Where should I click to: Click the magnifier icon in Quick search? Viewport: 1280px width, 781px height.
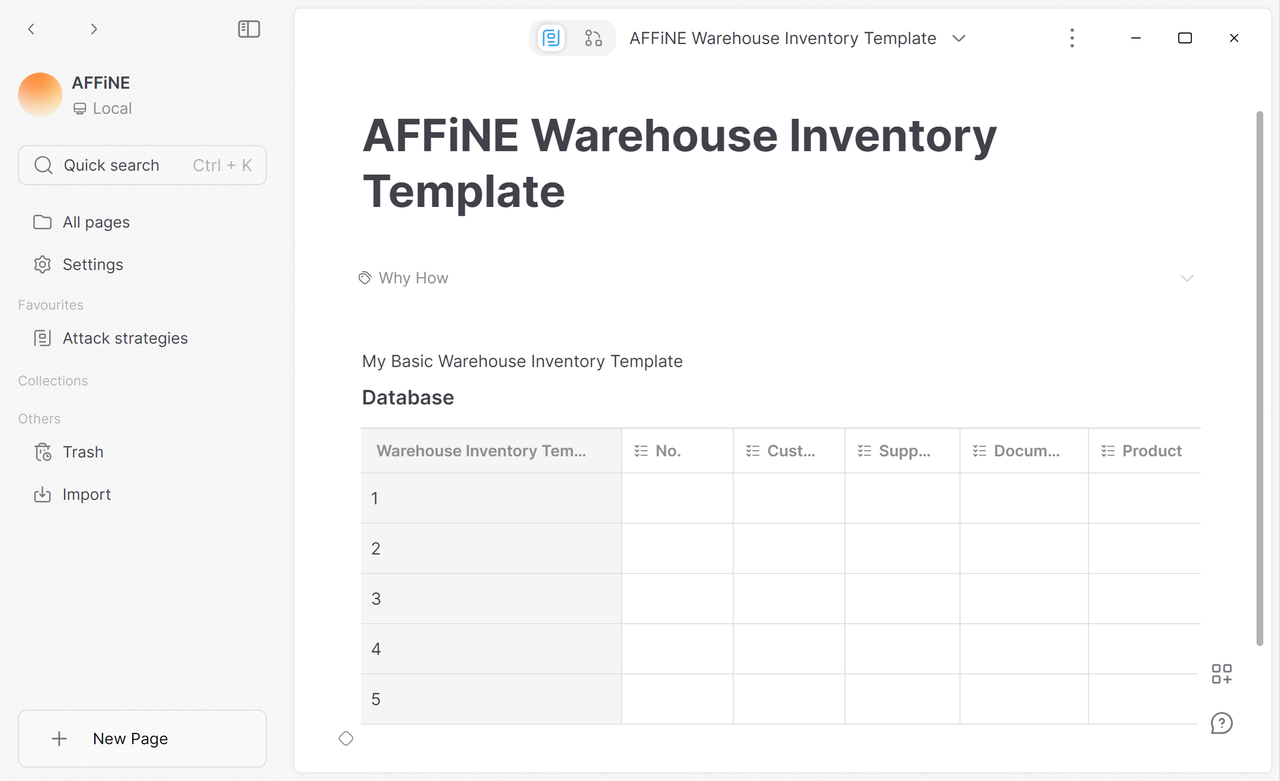point(43,165)
